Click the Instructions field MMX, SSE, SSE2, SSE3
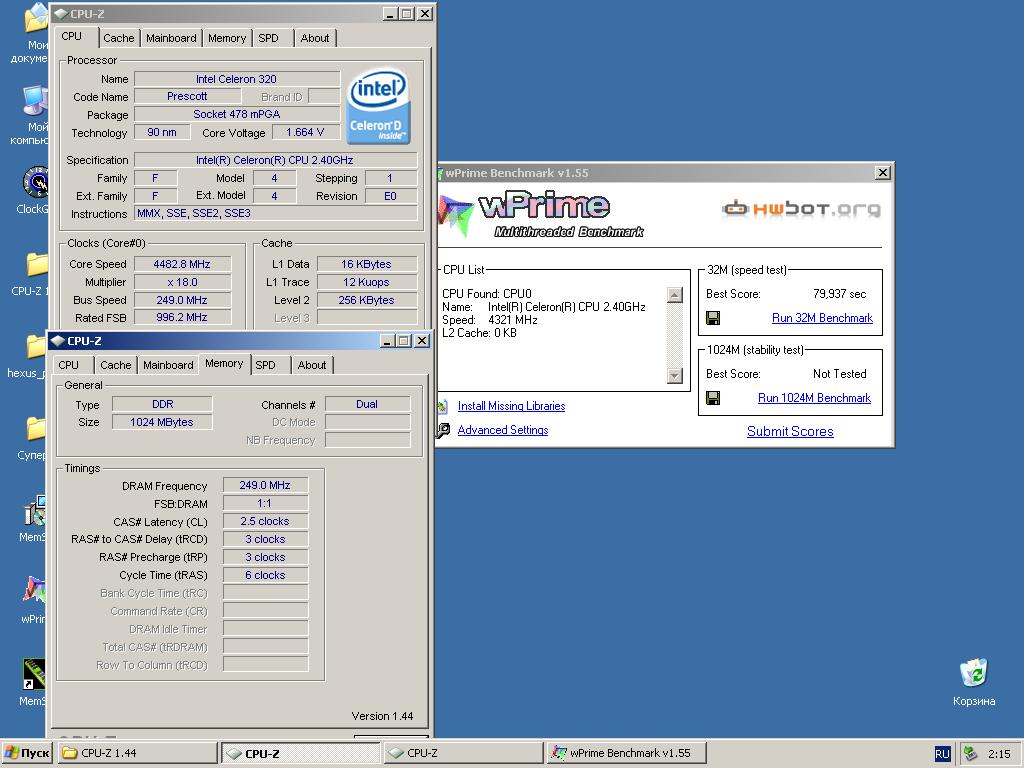Image resolution: width=1024 pixels, height=768 pixels. click(276, 214)
